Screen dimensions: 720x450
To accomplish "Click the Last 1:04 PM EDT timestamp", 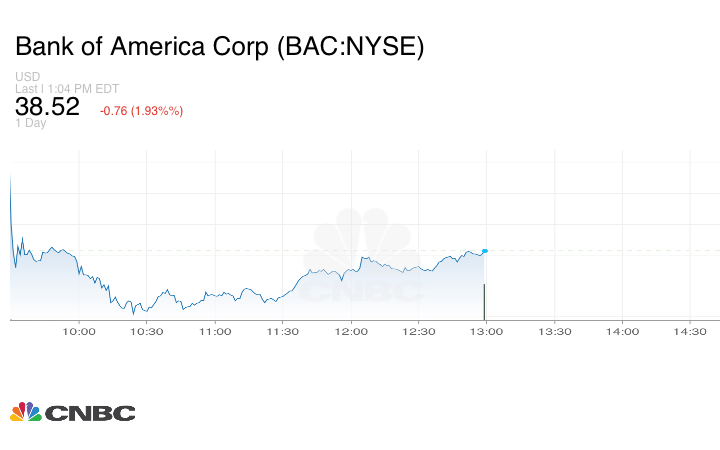I will click(x=67, y=88).
